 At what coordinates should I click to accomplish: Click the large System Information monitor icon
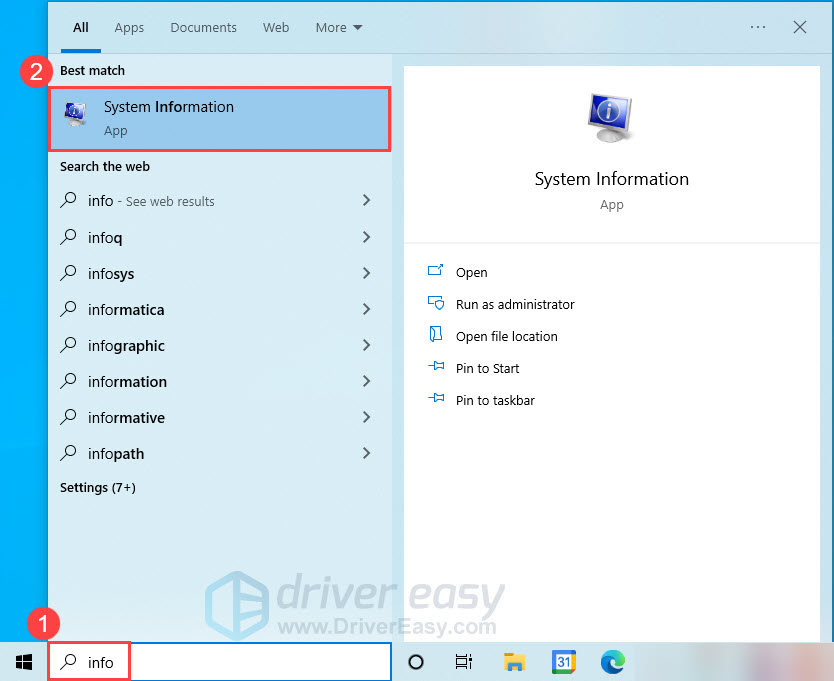click(611, 116)
